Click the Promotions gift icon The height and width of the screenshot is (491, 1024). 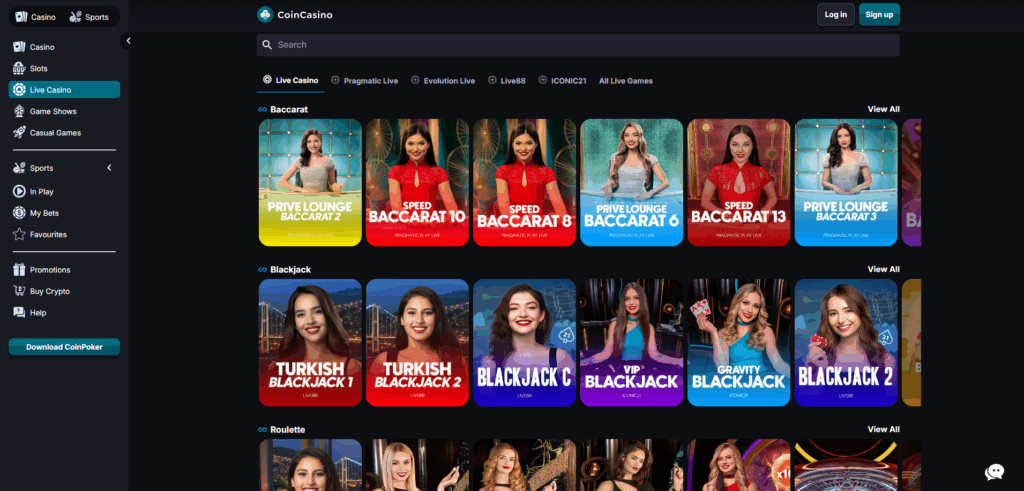tap(19, 270)
